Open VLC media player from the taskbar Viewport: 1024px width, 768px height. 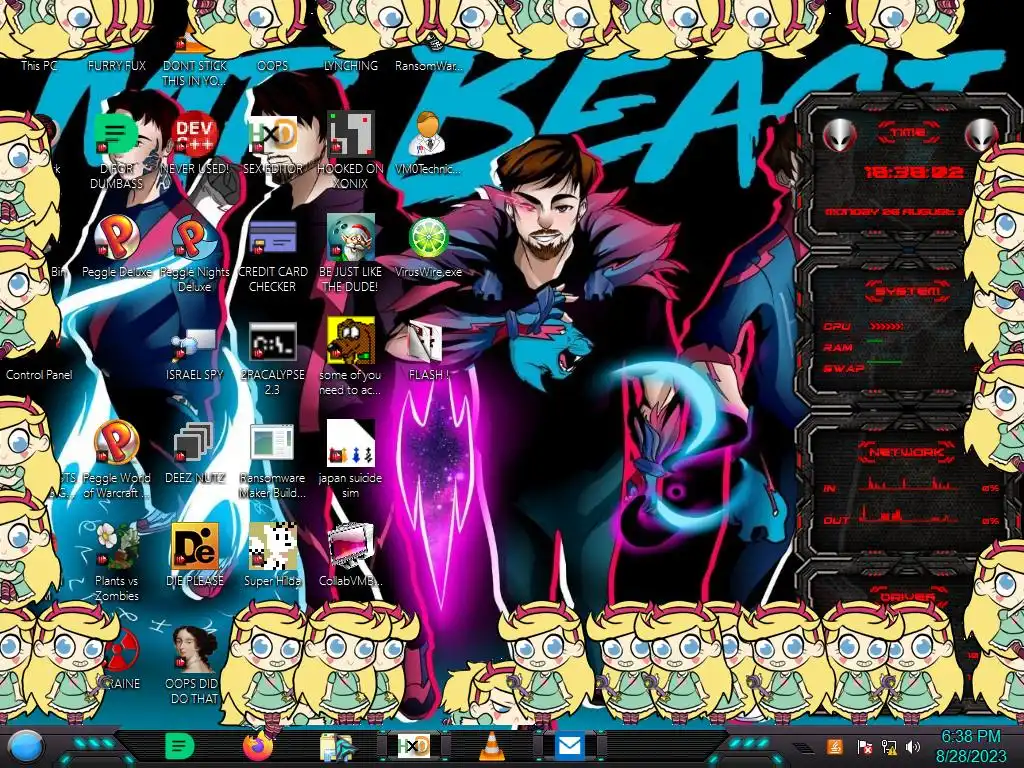492,747
